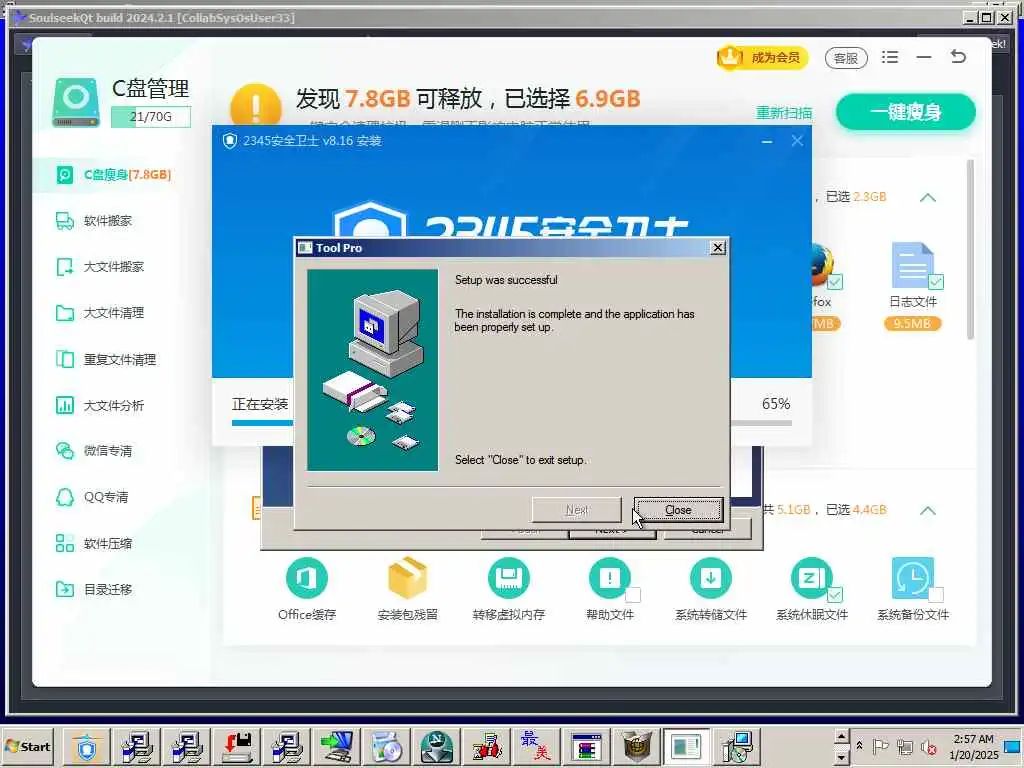Click the 转移虚拟内存 icon

click(x=508, y=578)
